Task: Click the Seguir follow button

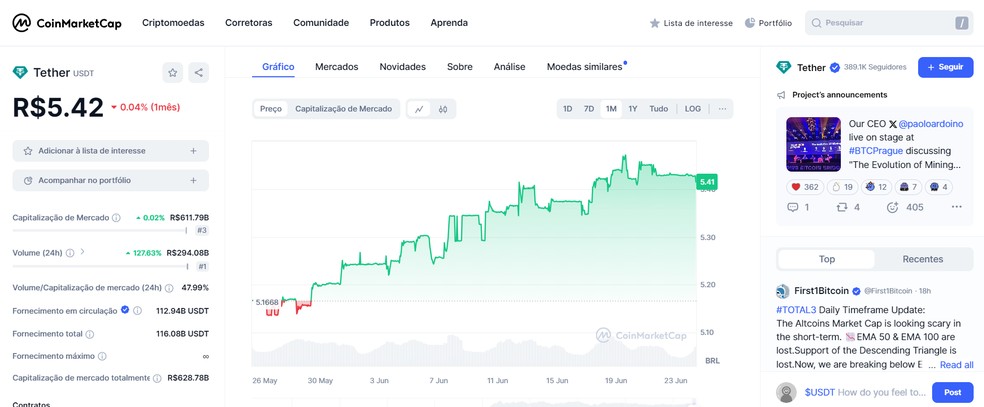Action: 945,68
